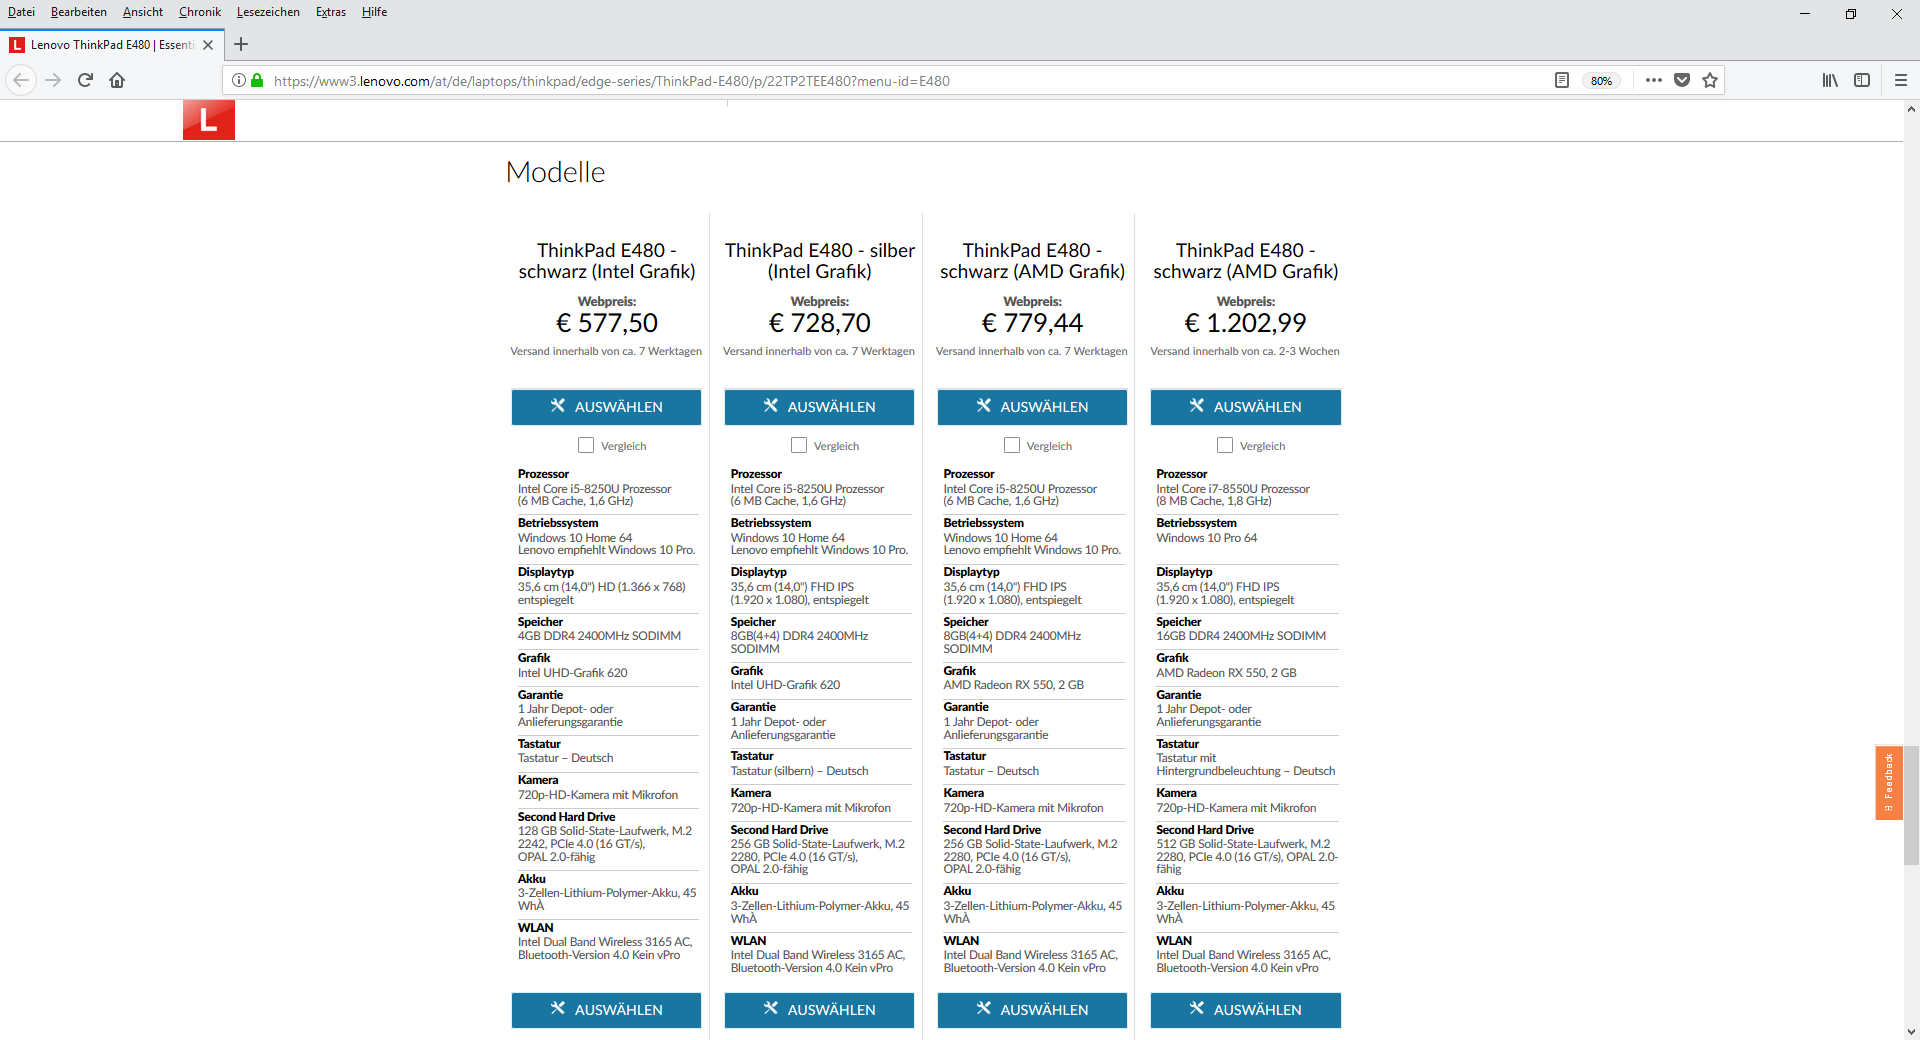Click bottom AUSWÄHLEN under silber model column

click(819, 1010)
